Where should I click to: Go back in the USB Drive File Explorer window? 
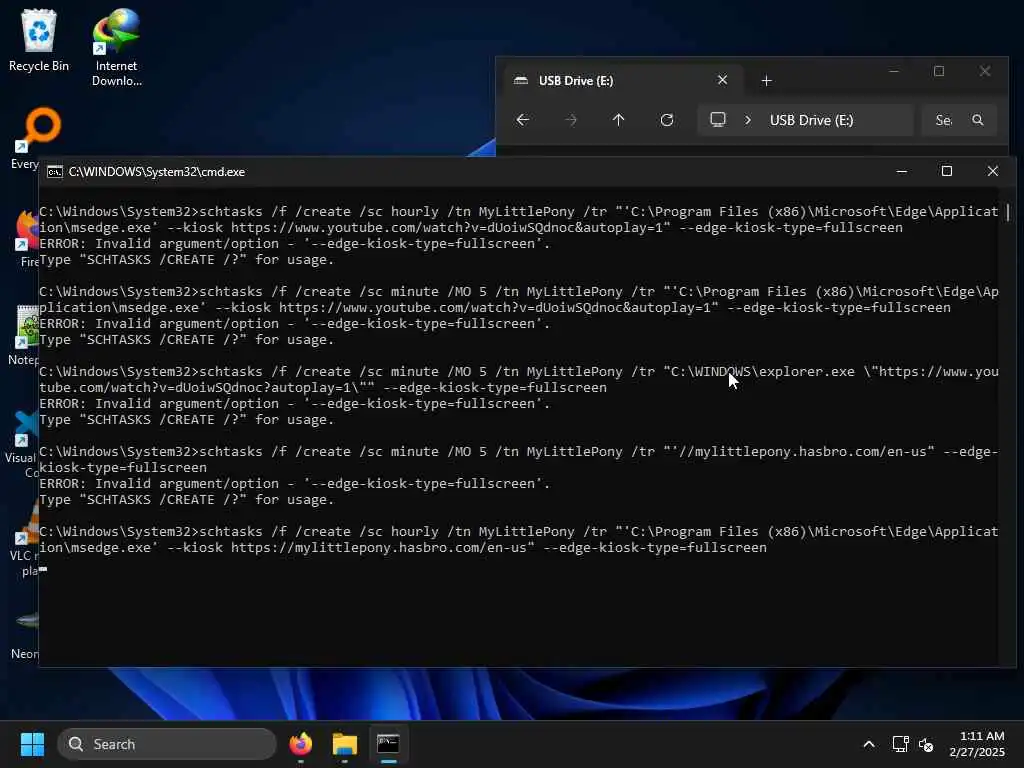[522, 120]
